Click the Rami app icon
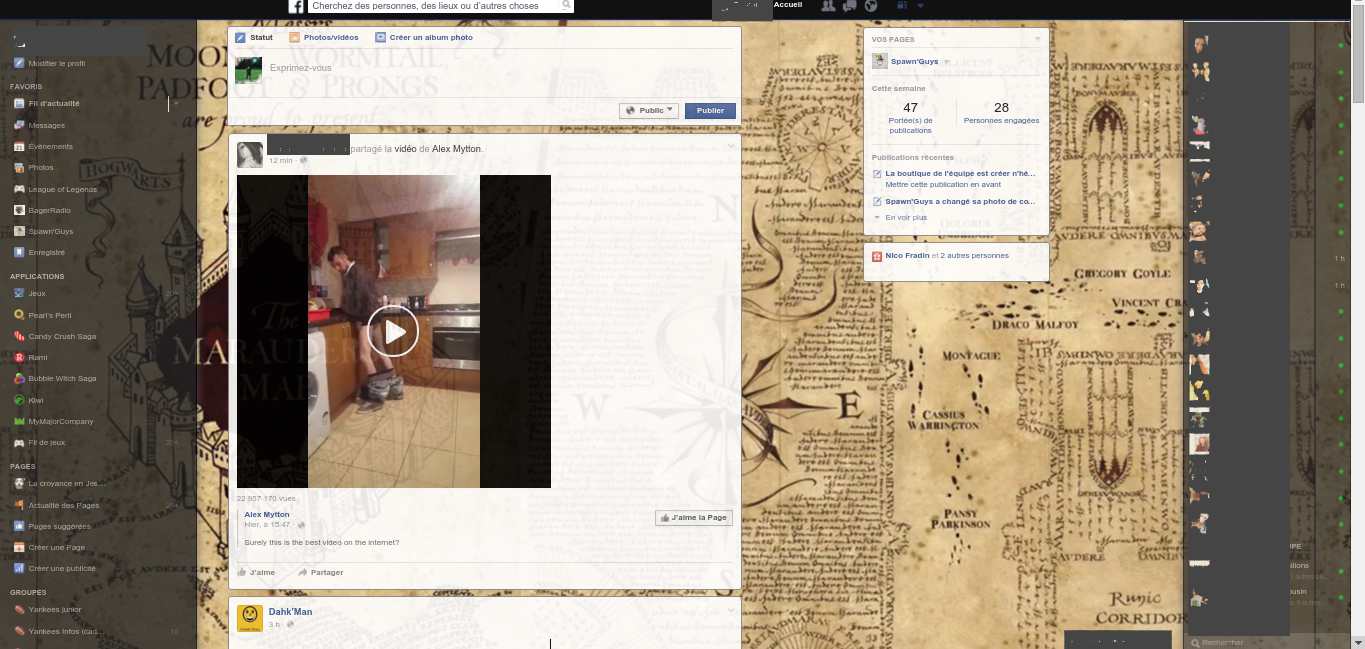 (19, 357)
